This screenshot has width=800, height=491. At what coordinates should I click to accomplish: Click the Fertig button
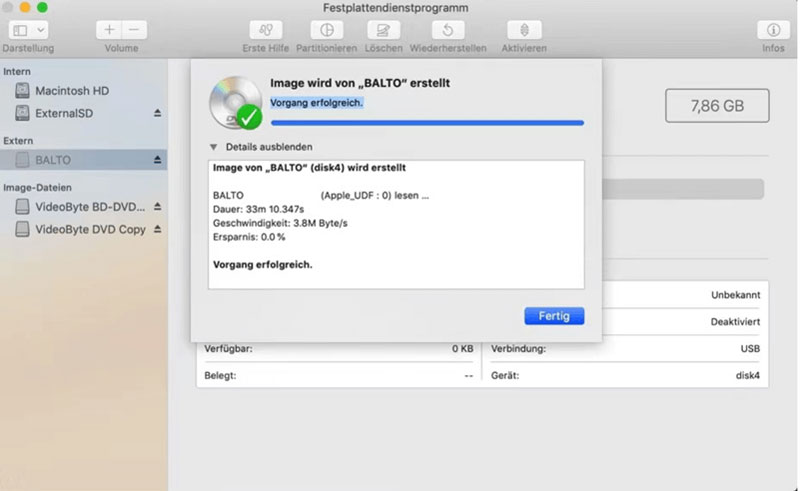click(x=553, y=316)
